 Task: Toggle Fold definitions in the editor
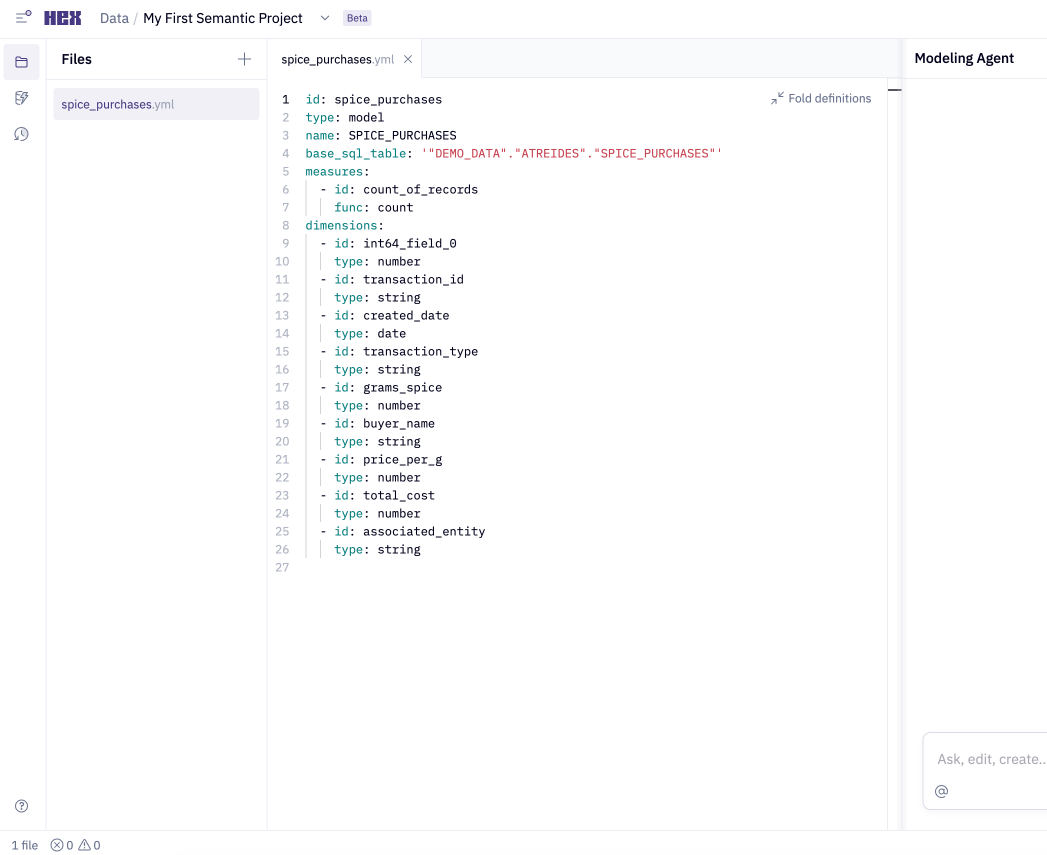click(821, 98)
